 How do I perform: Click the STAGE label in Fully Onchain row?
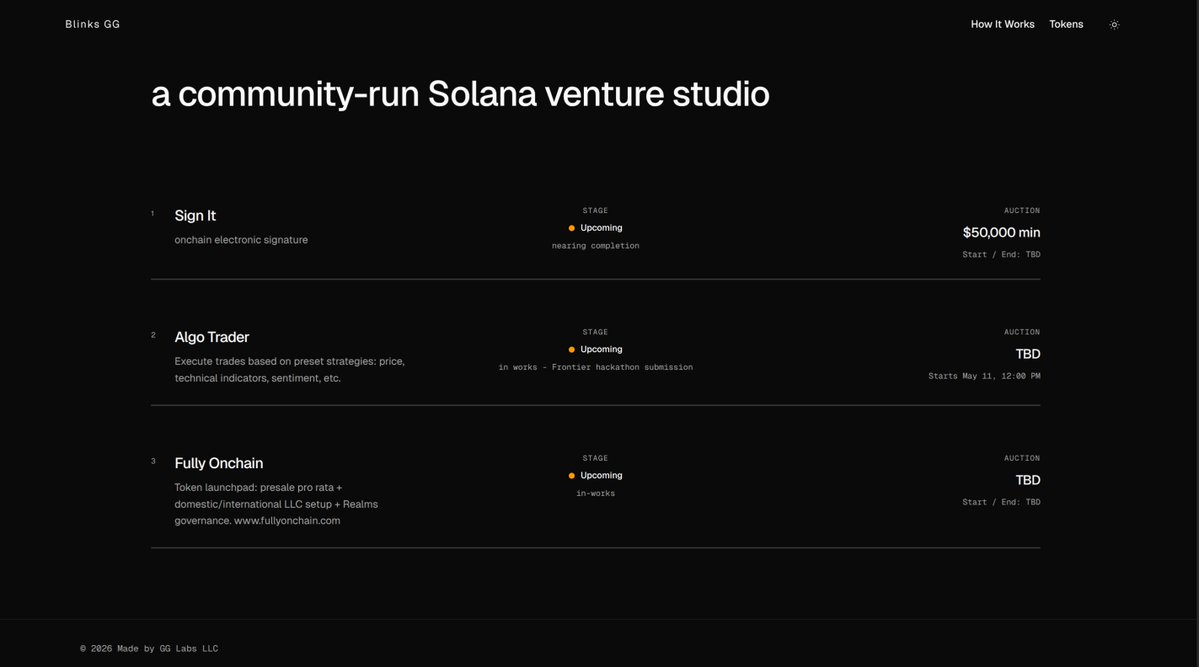point(595,458)
